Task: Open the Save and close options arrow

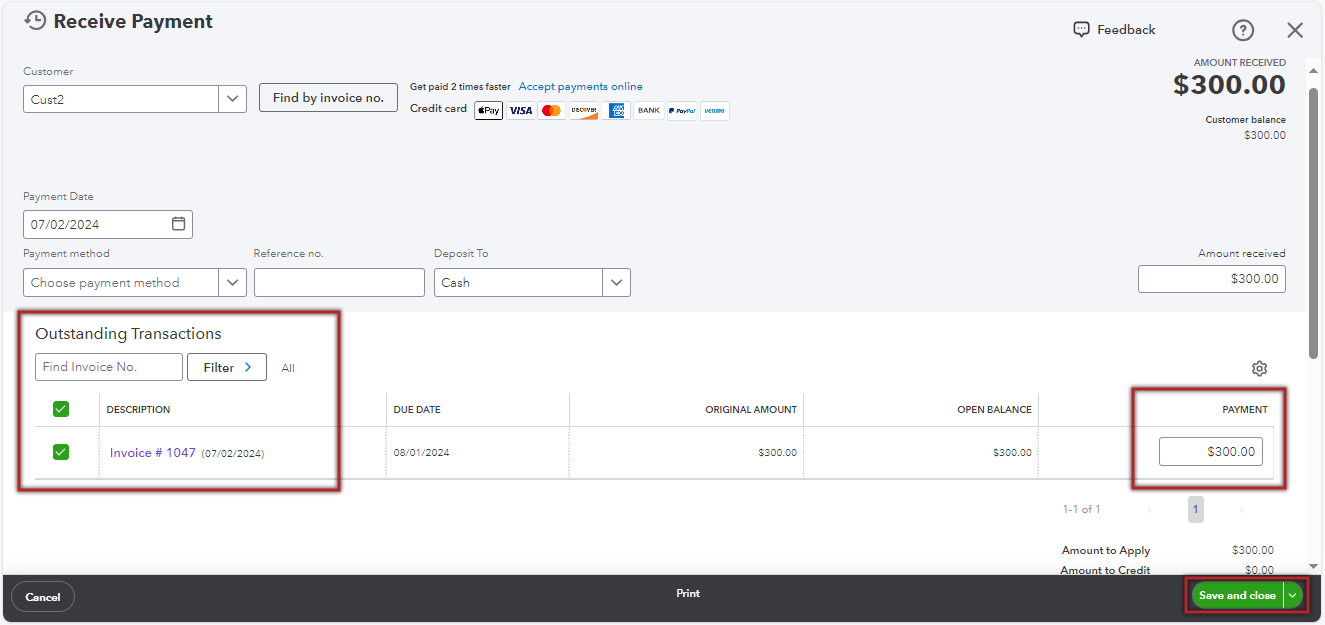Action: [1293, 595]
